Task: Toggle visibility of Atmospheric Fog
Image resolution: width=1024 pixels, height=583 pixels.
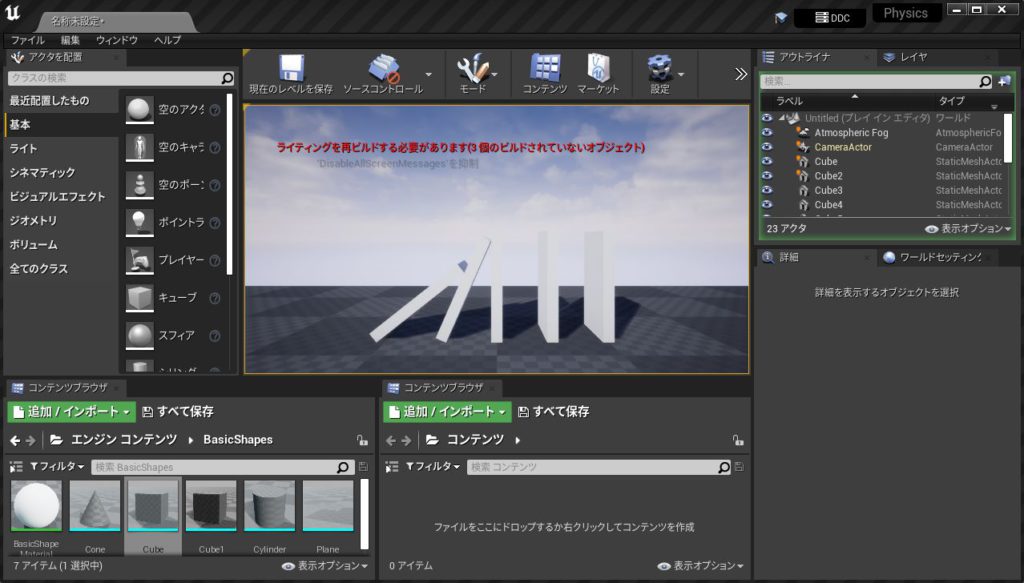Action: coord(767,133)
